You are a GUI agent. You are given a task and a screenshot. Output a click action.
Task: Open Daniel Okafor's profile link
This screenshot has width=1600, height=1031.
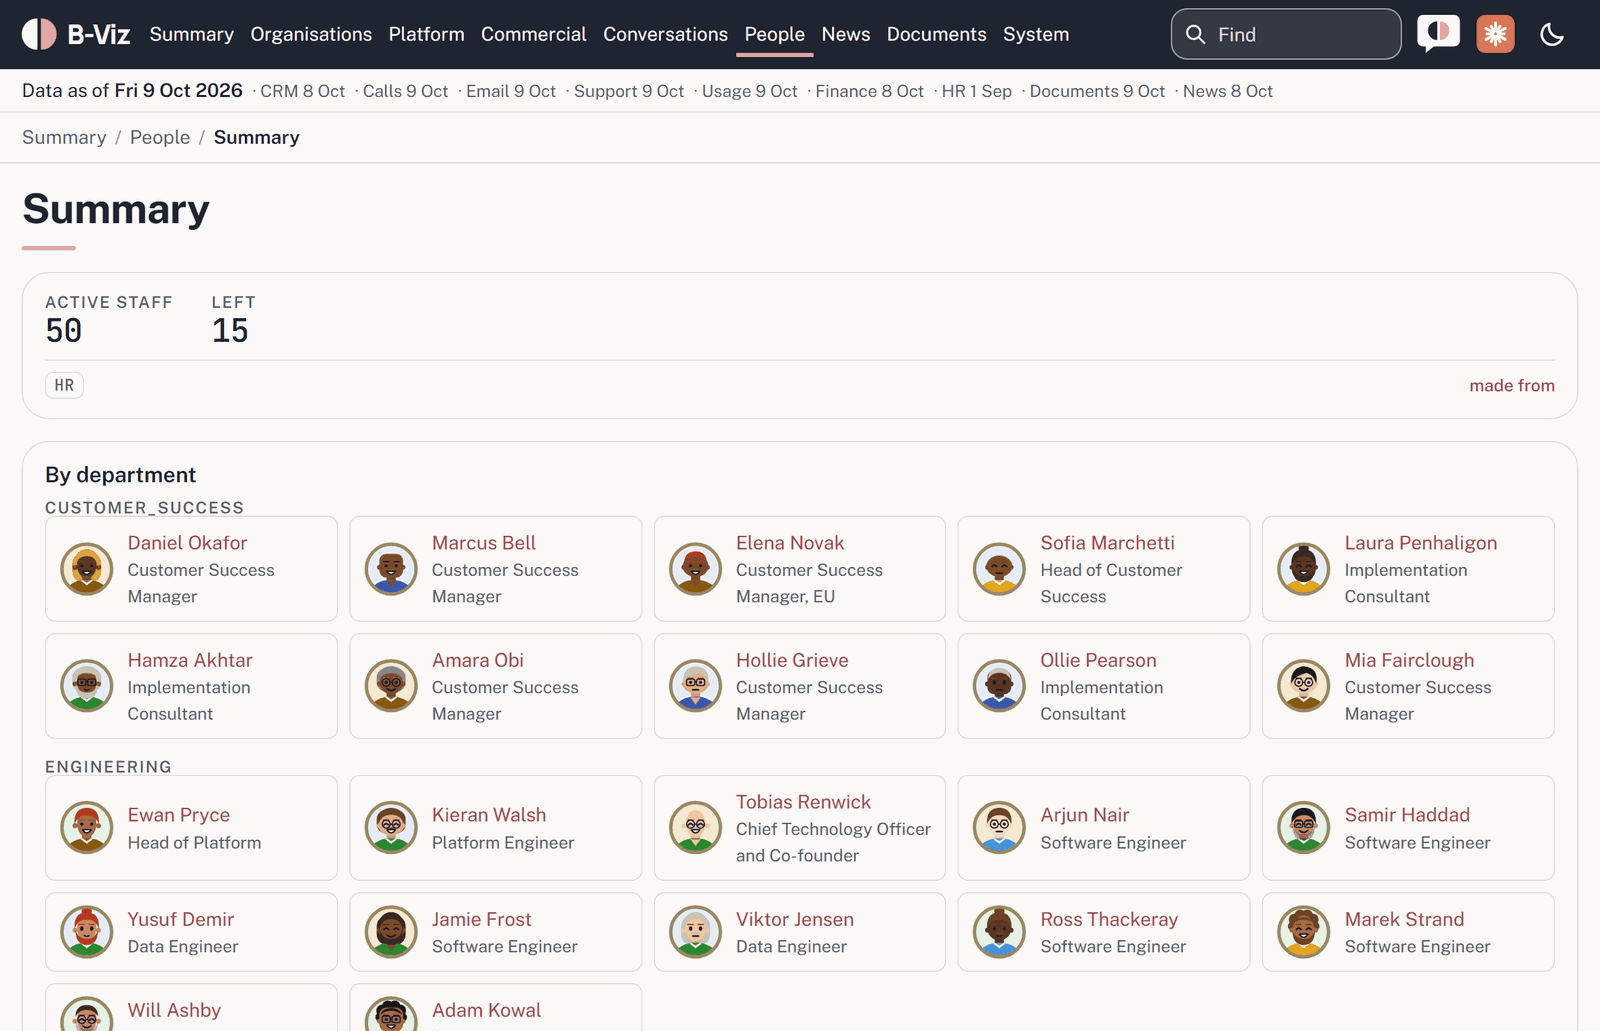tap(187, 543)
